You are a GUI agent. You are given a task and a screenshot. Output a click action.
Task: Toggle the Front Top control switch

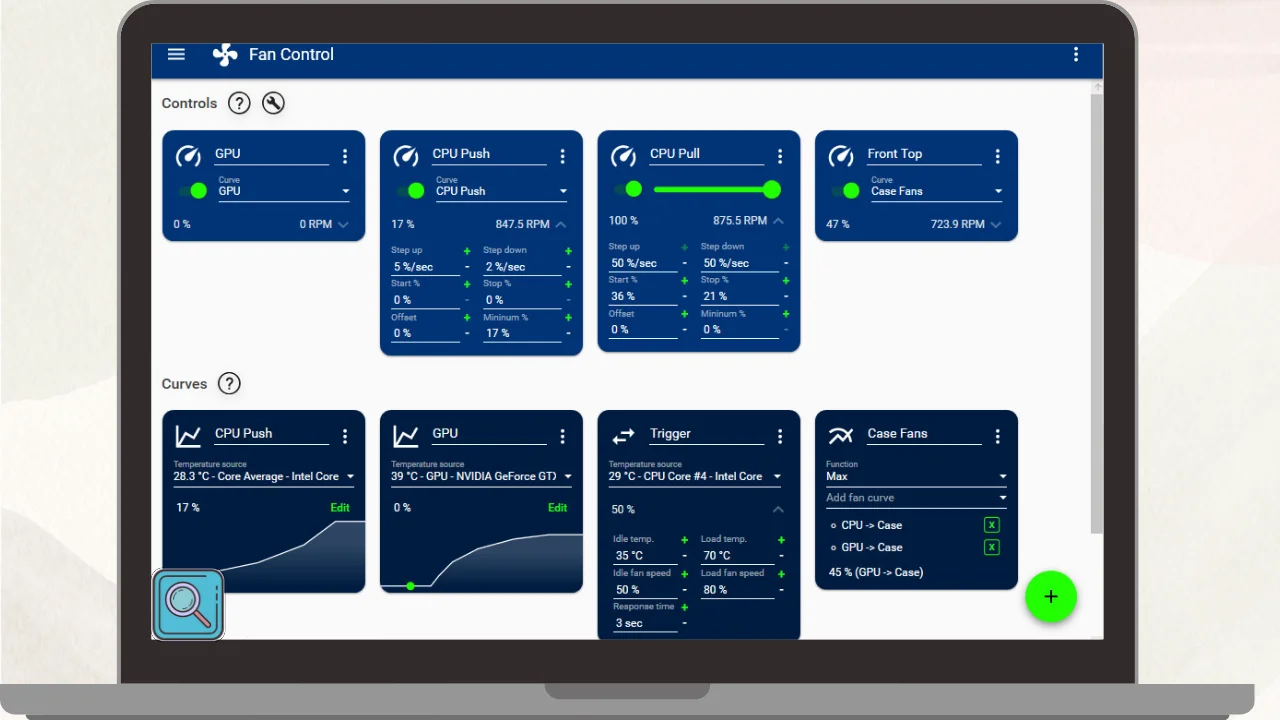point(846,191)
